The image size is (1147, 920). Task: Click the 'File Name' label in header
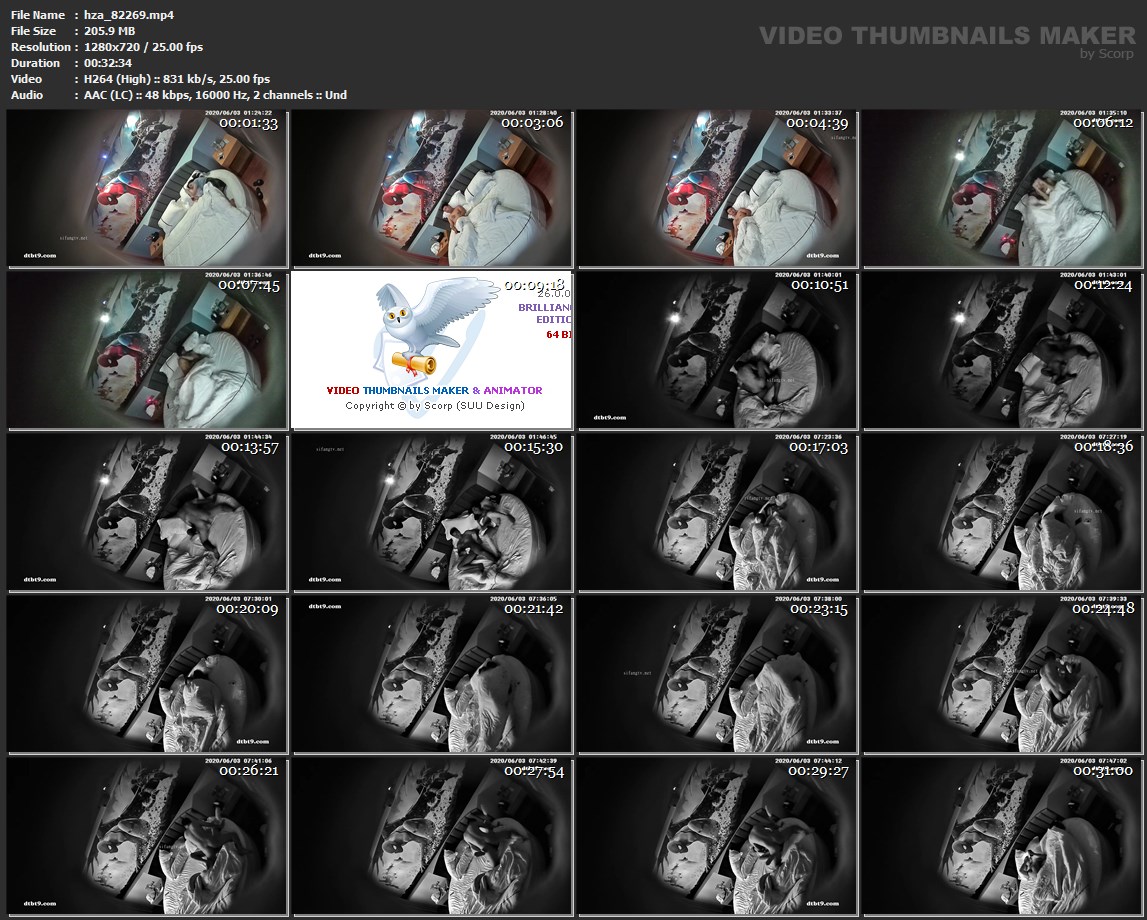click(38, 15)
